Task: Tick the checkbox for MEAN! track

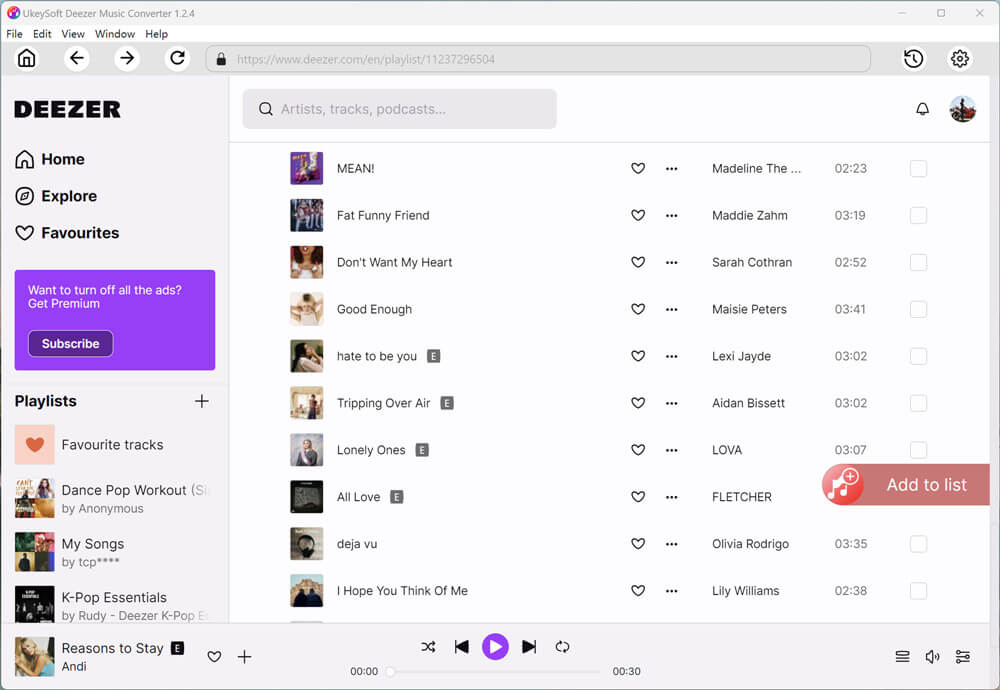Action: [918, 169]
